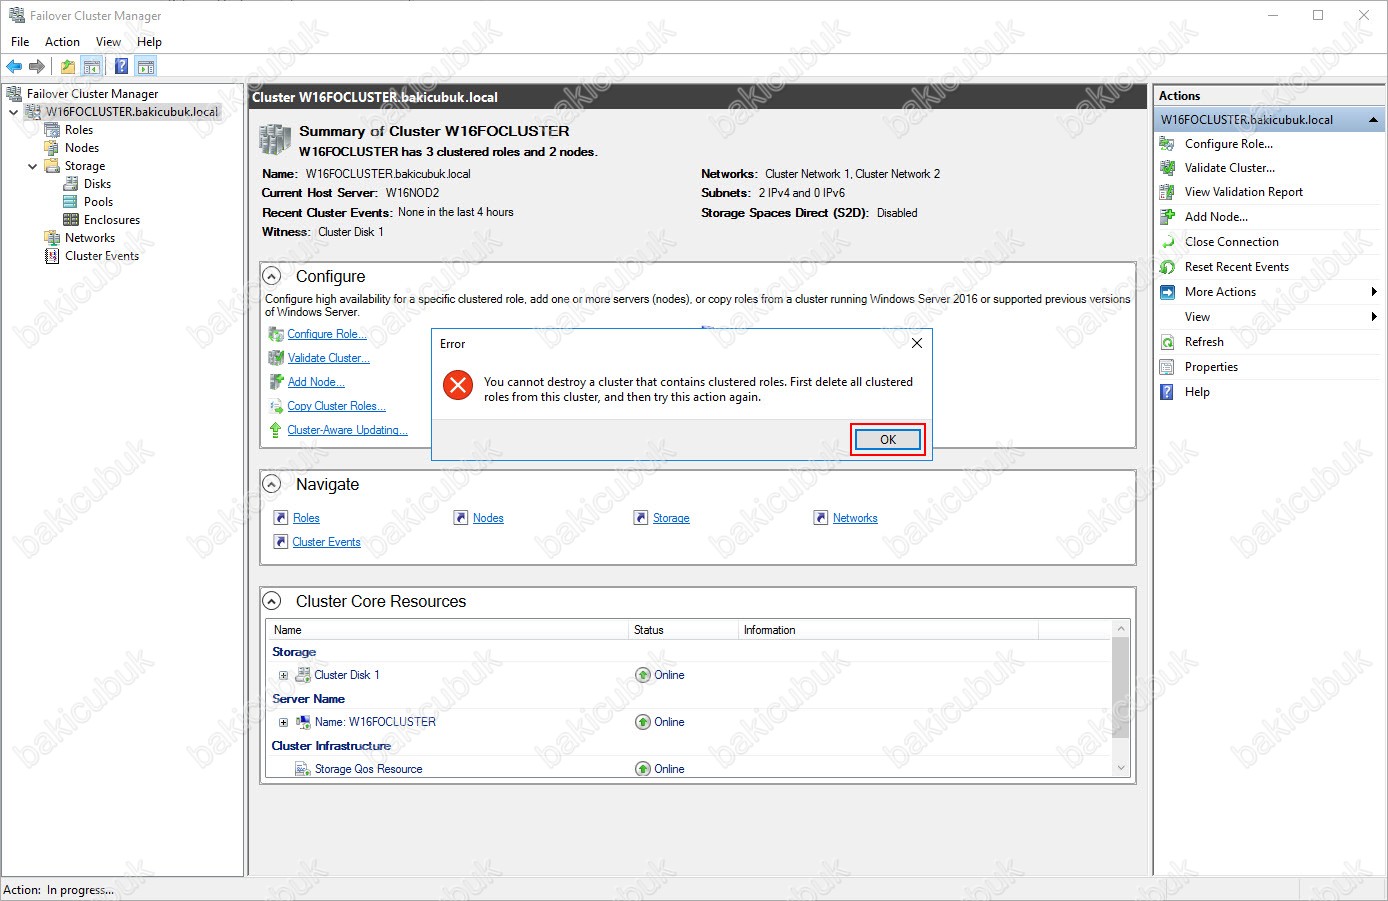
Task: Click the Validate Cluster icon in Actions
Action: click(1167, 168)
